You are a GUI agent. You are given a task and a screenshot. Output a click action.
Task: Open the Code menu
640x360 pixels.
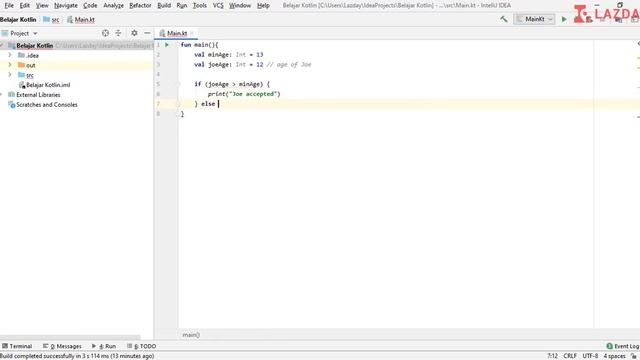pos(90,6)
